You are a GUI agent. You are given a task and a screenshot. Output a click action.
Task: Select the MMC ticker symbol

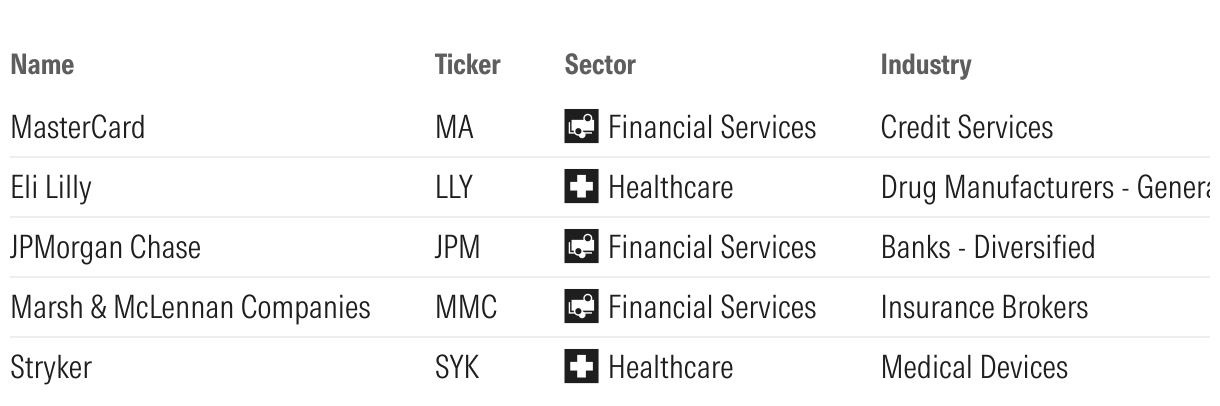point(465,308)
